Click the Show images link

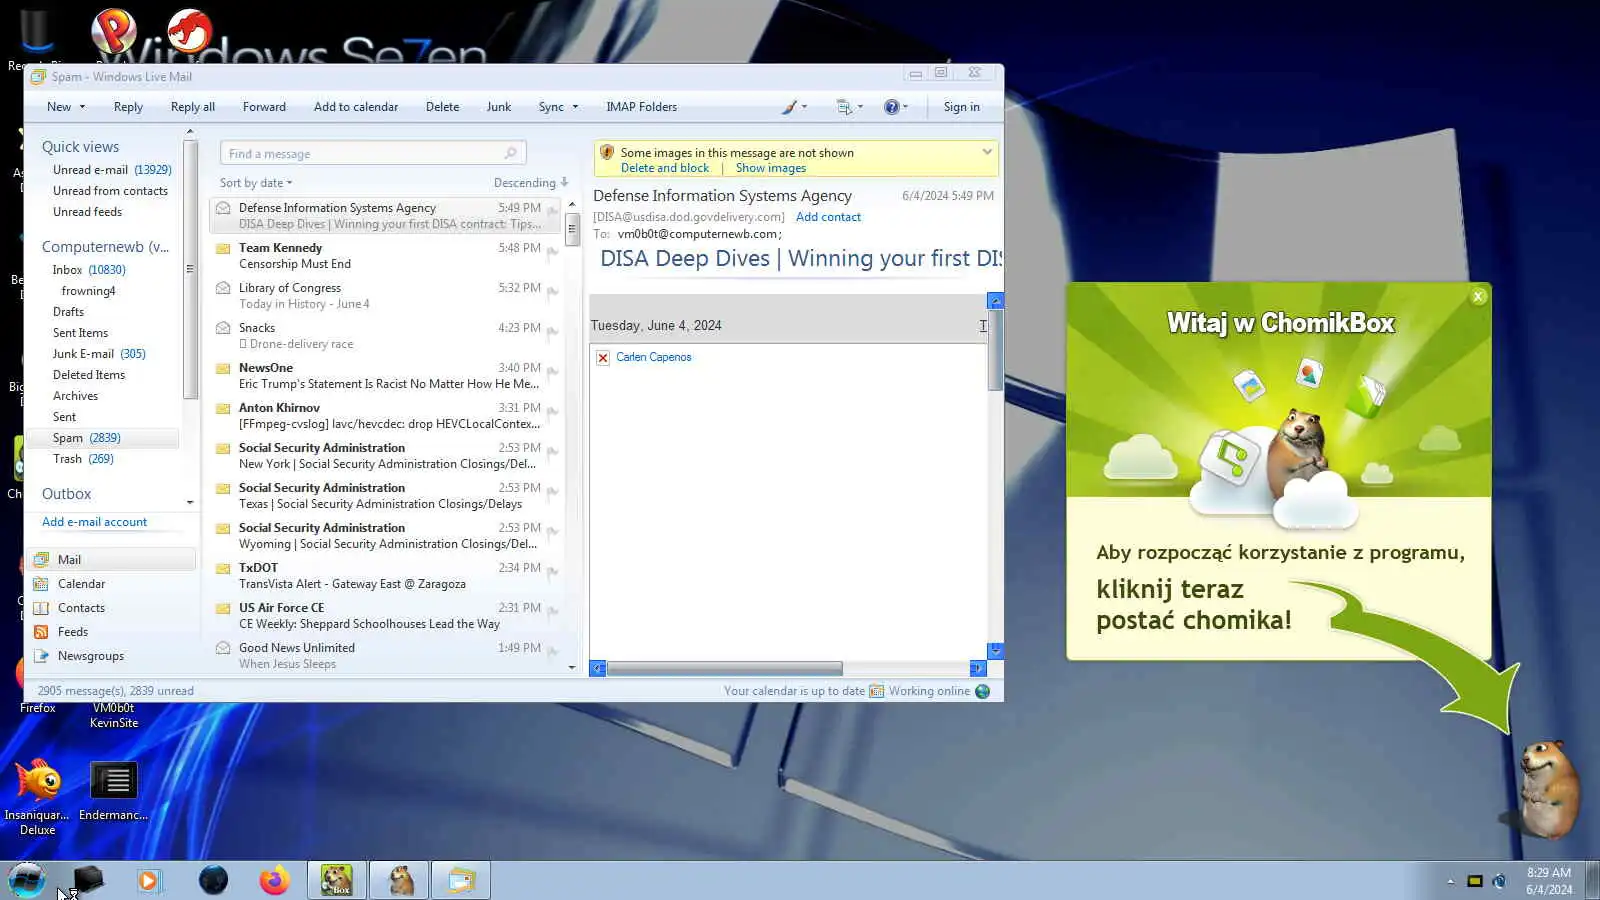coord(771,168)
